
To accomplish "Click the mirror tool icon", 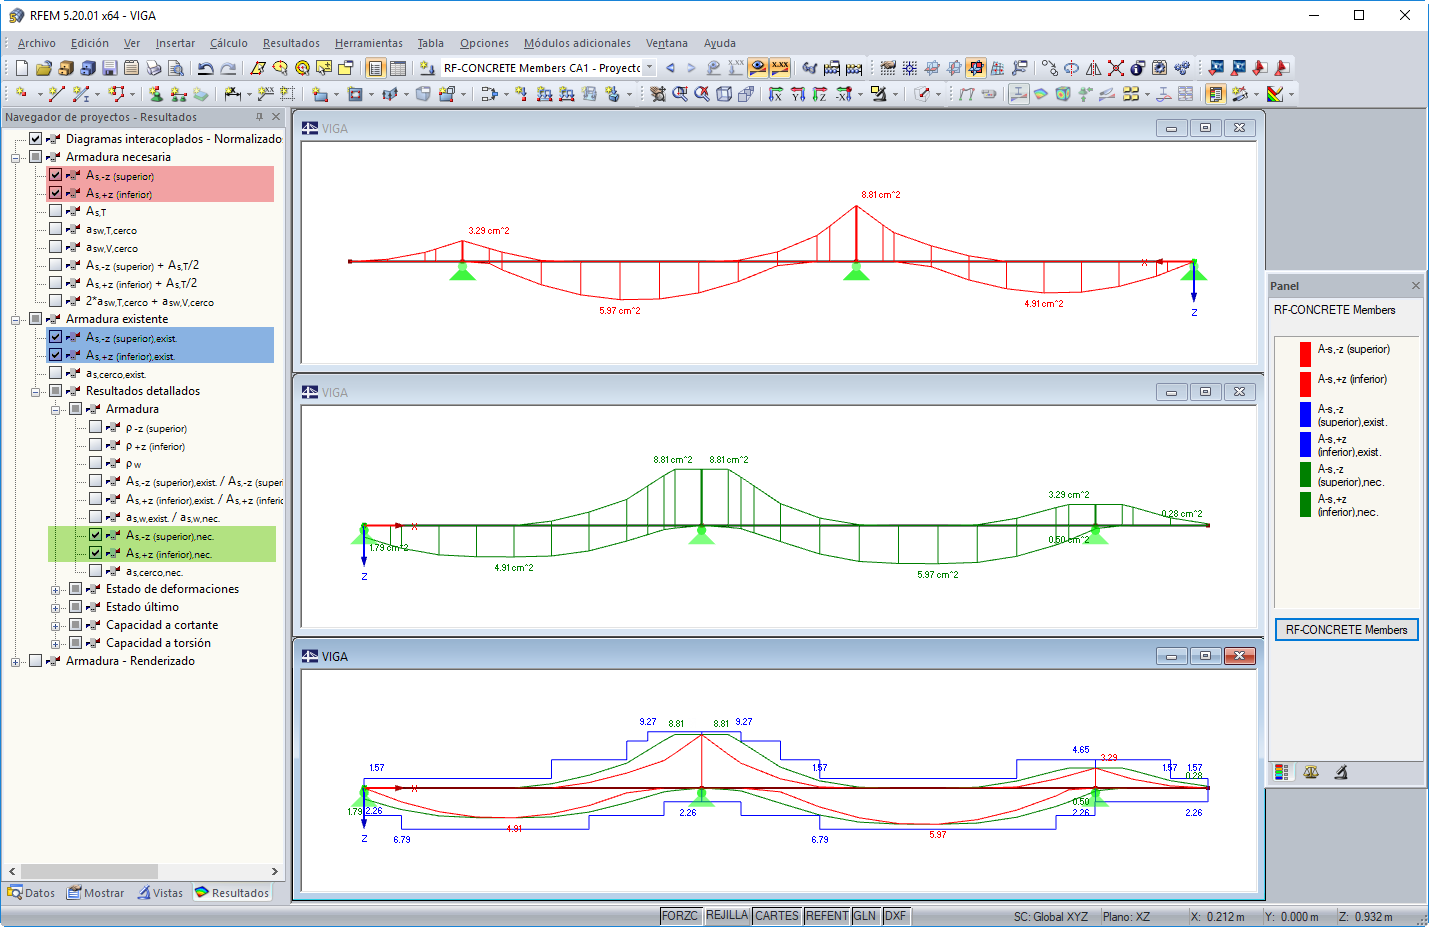I will [1094, 68].
